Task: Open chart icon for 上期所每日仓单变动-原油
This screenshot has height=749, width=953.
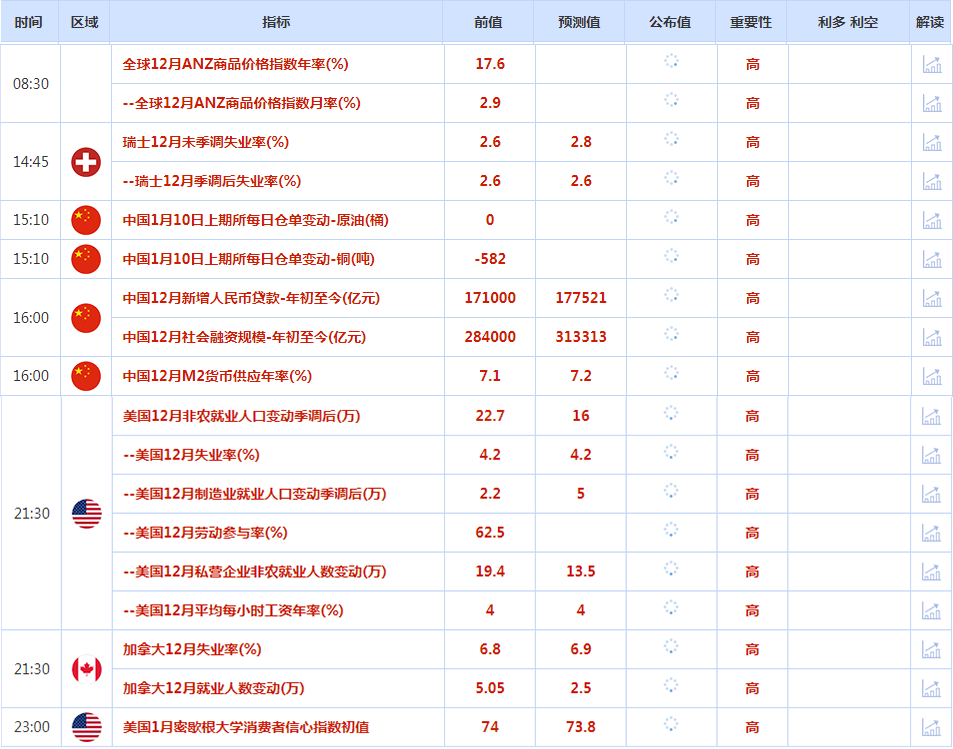Action: [x=932, y=219]
